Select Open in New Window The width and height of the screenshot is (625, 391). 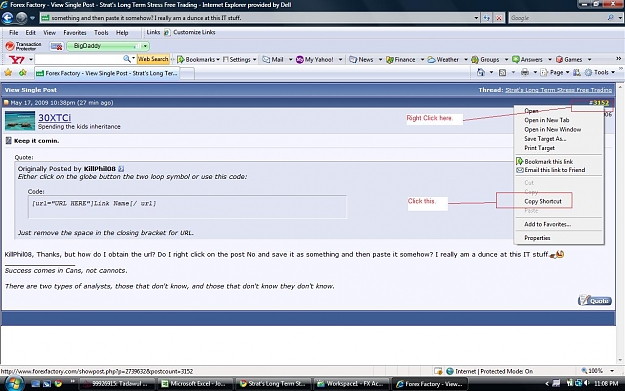(552, 130)
